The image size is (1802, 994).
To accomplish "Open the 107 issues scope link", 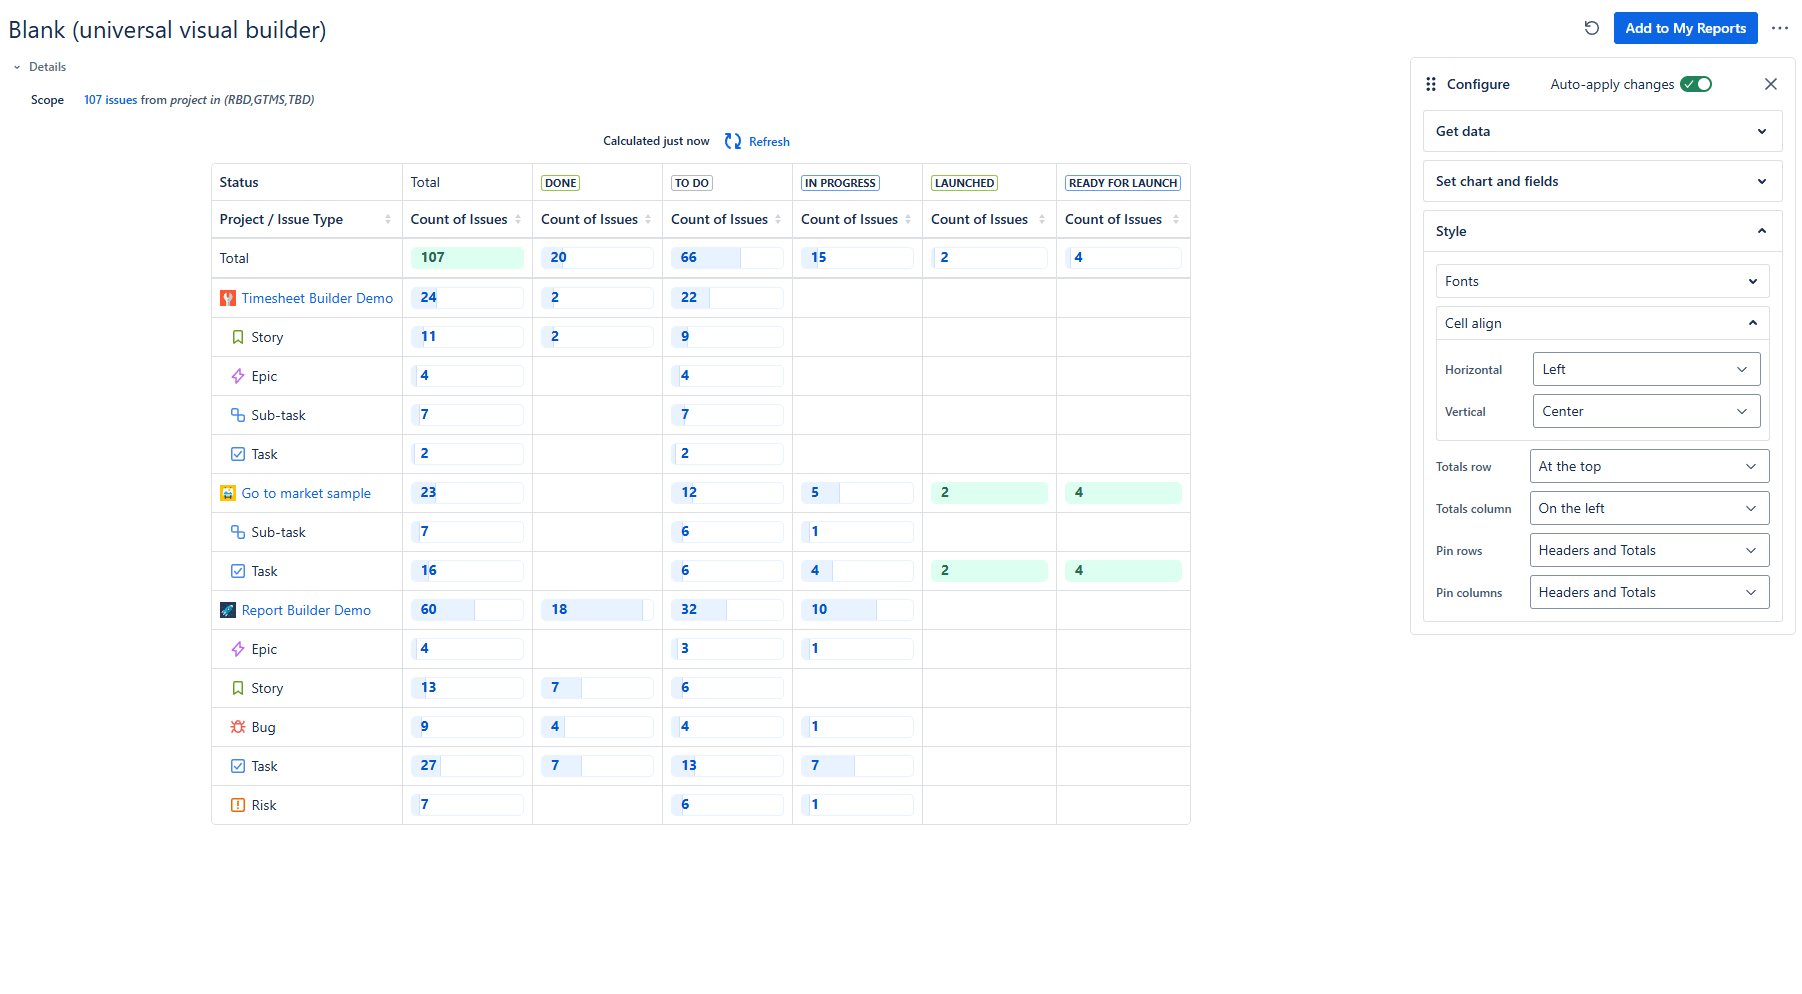I will (111, 100).
